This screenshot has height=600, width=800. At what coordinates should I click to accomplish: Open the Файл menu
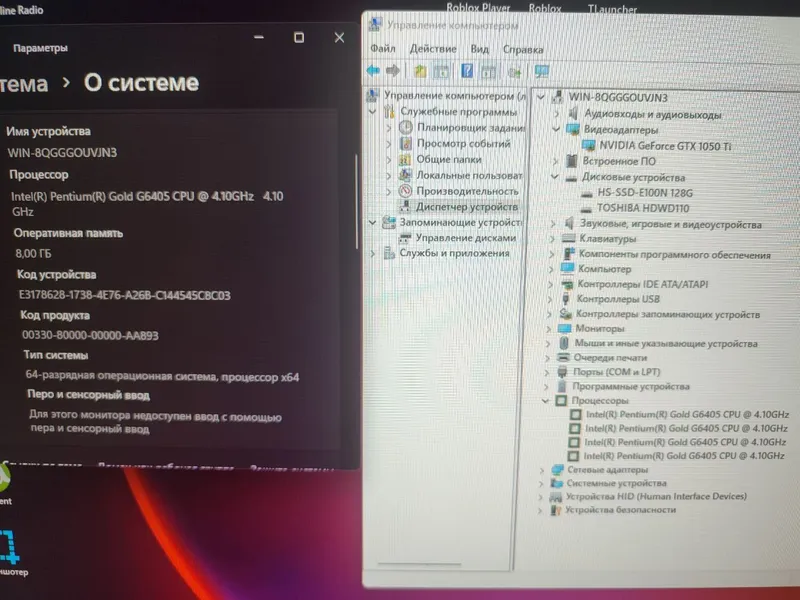[x=383, y=48]
